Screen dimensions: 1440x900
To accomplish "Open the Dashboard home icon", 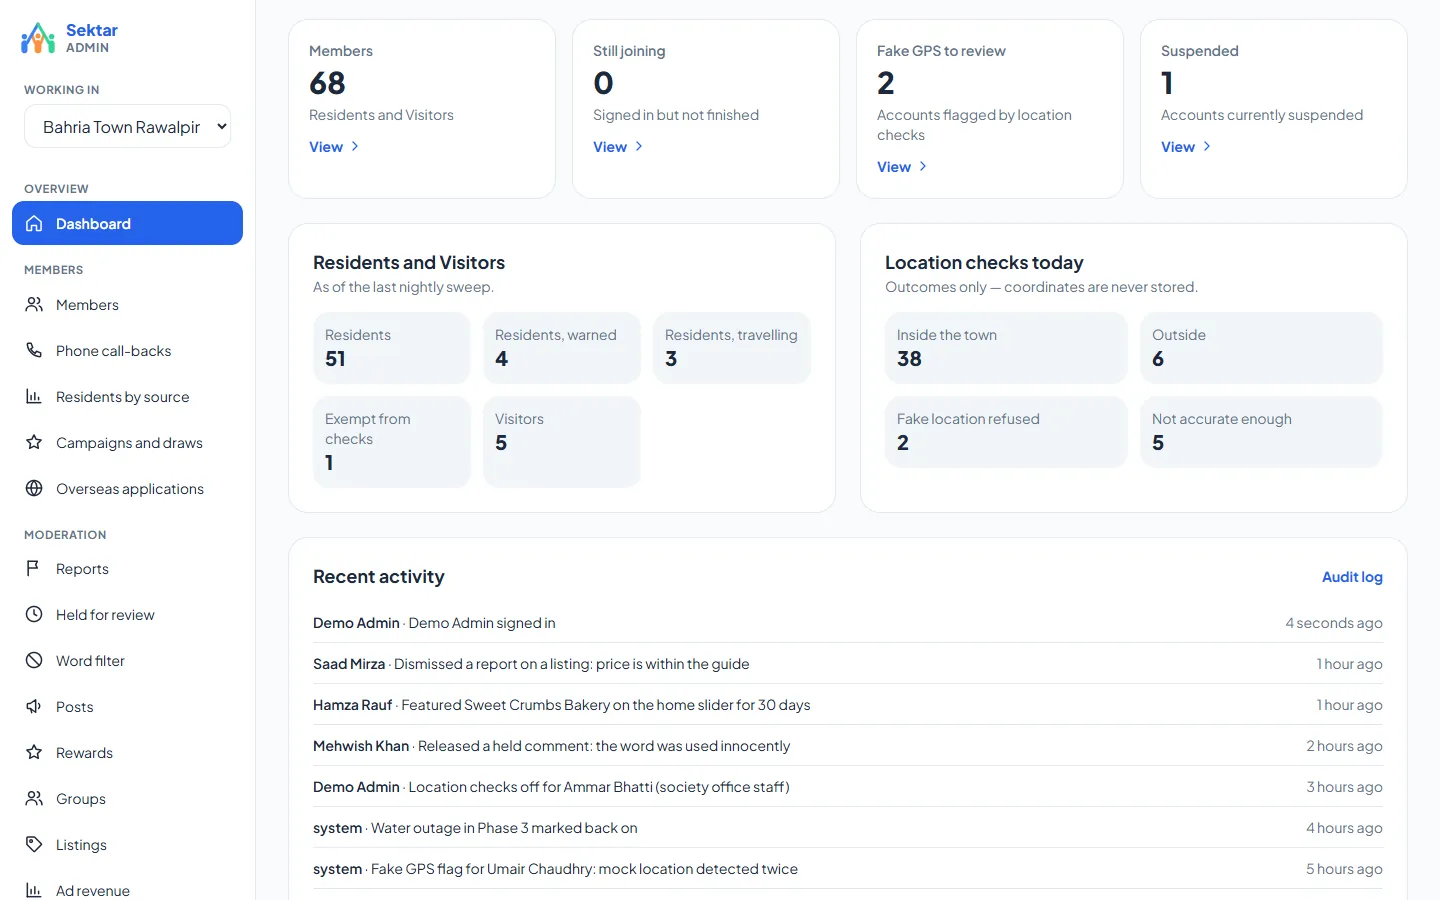I will tap(34, 224).
